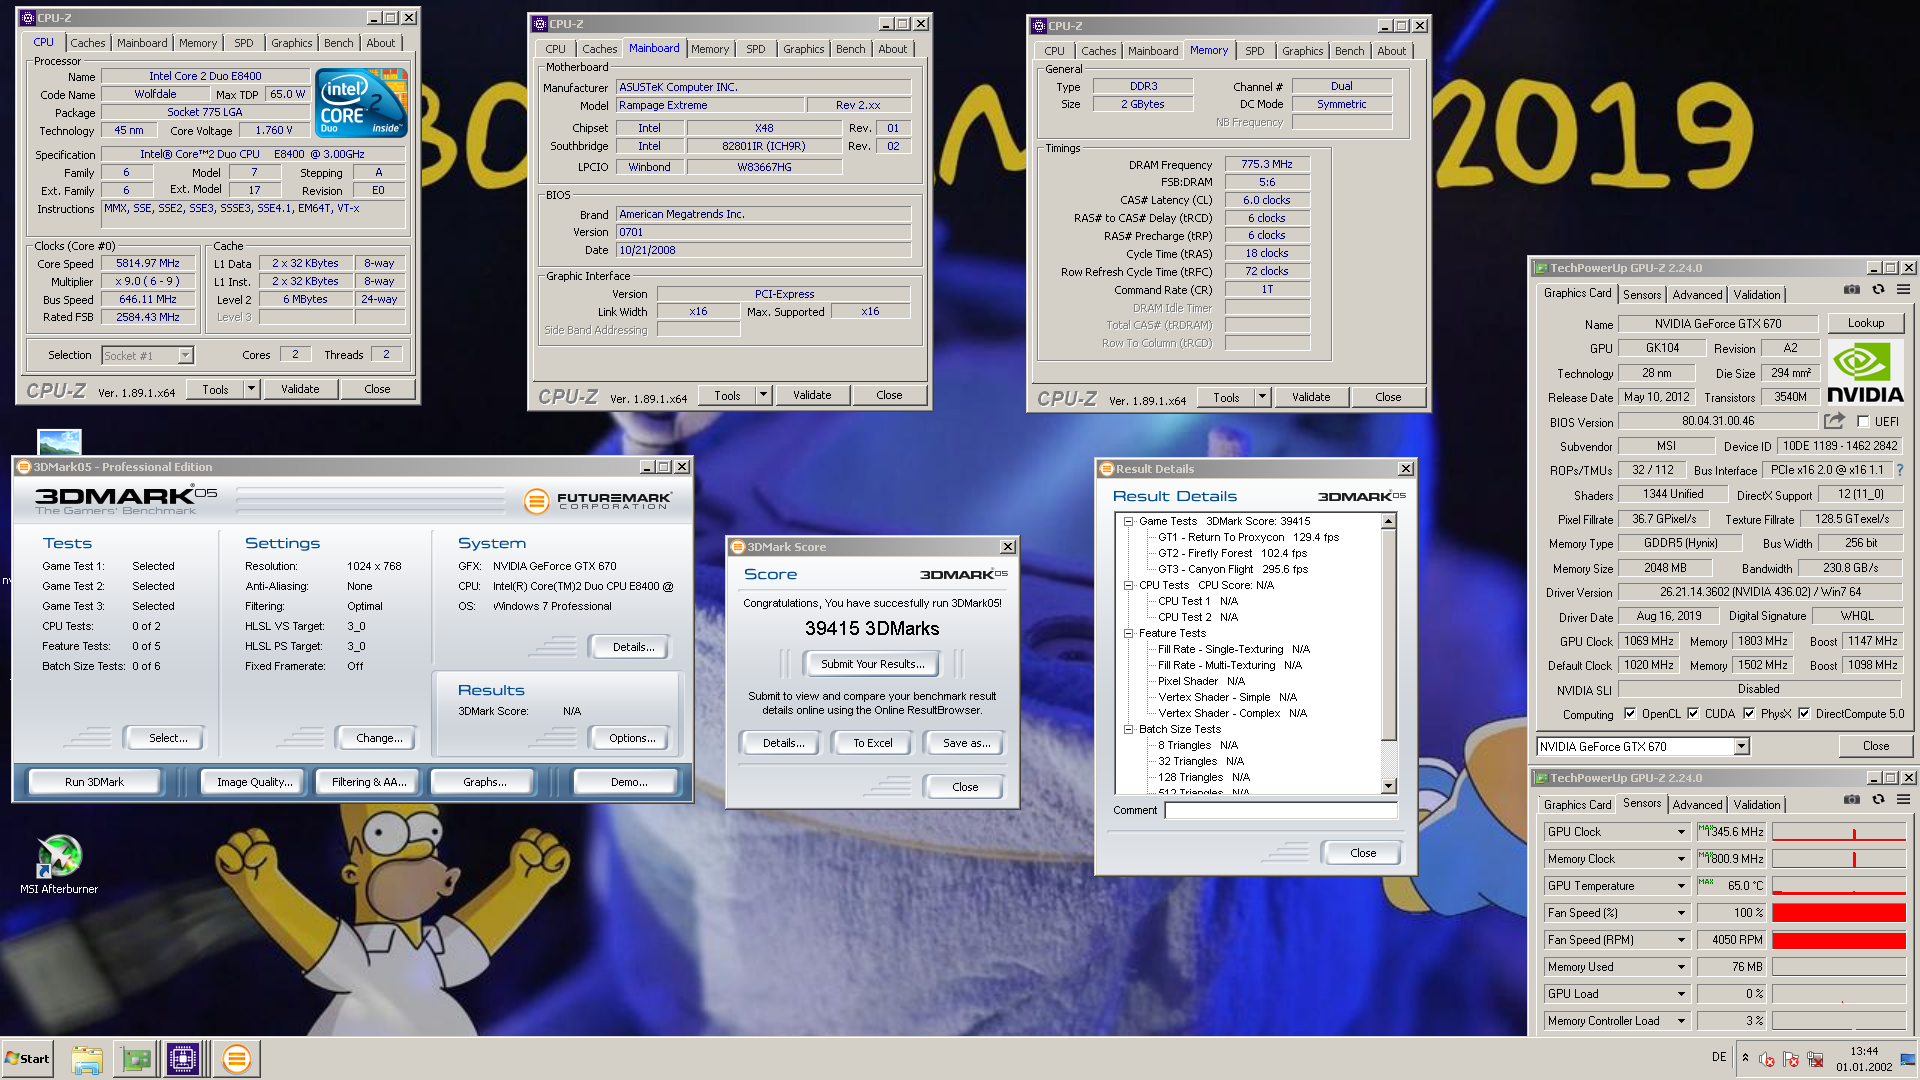This screenshot has width=1920, height=1080.
Task: Click Intel Core 2 Duo logo in CPU-Z
Action: tap(361, 102)
